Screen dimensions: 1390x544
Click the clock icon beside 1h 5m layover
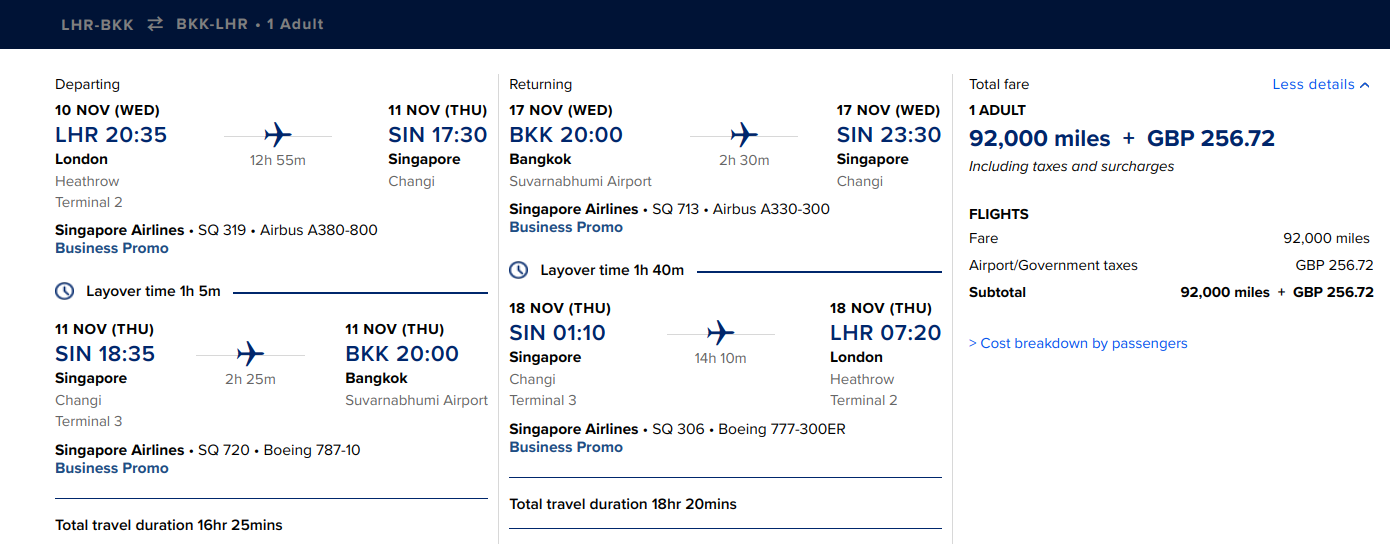[x=64, y=292]
